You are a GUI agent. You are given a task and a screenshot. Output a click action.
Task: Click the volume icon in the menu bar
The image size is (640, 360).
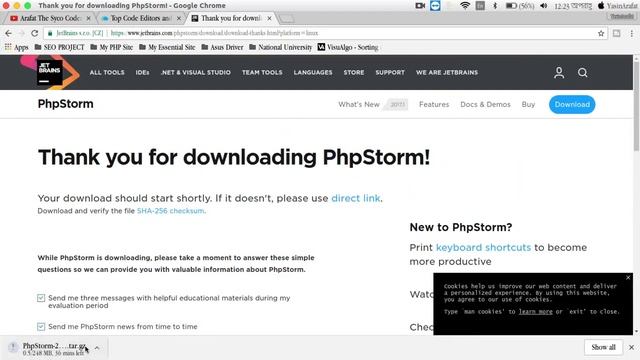coord(544,6)
